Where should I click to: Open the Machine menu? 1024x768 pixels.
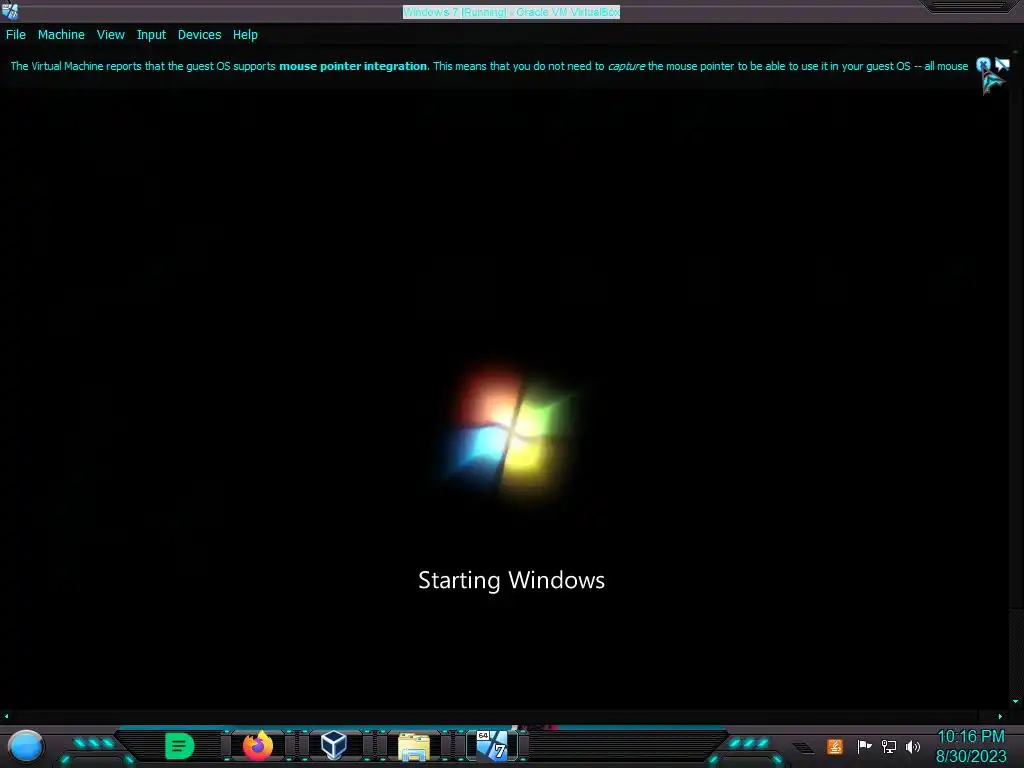click(x=61, y=35)
